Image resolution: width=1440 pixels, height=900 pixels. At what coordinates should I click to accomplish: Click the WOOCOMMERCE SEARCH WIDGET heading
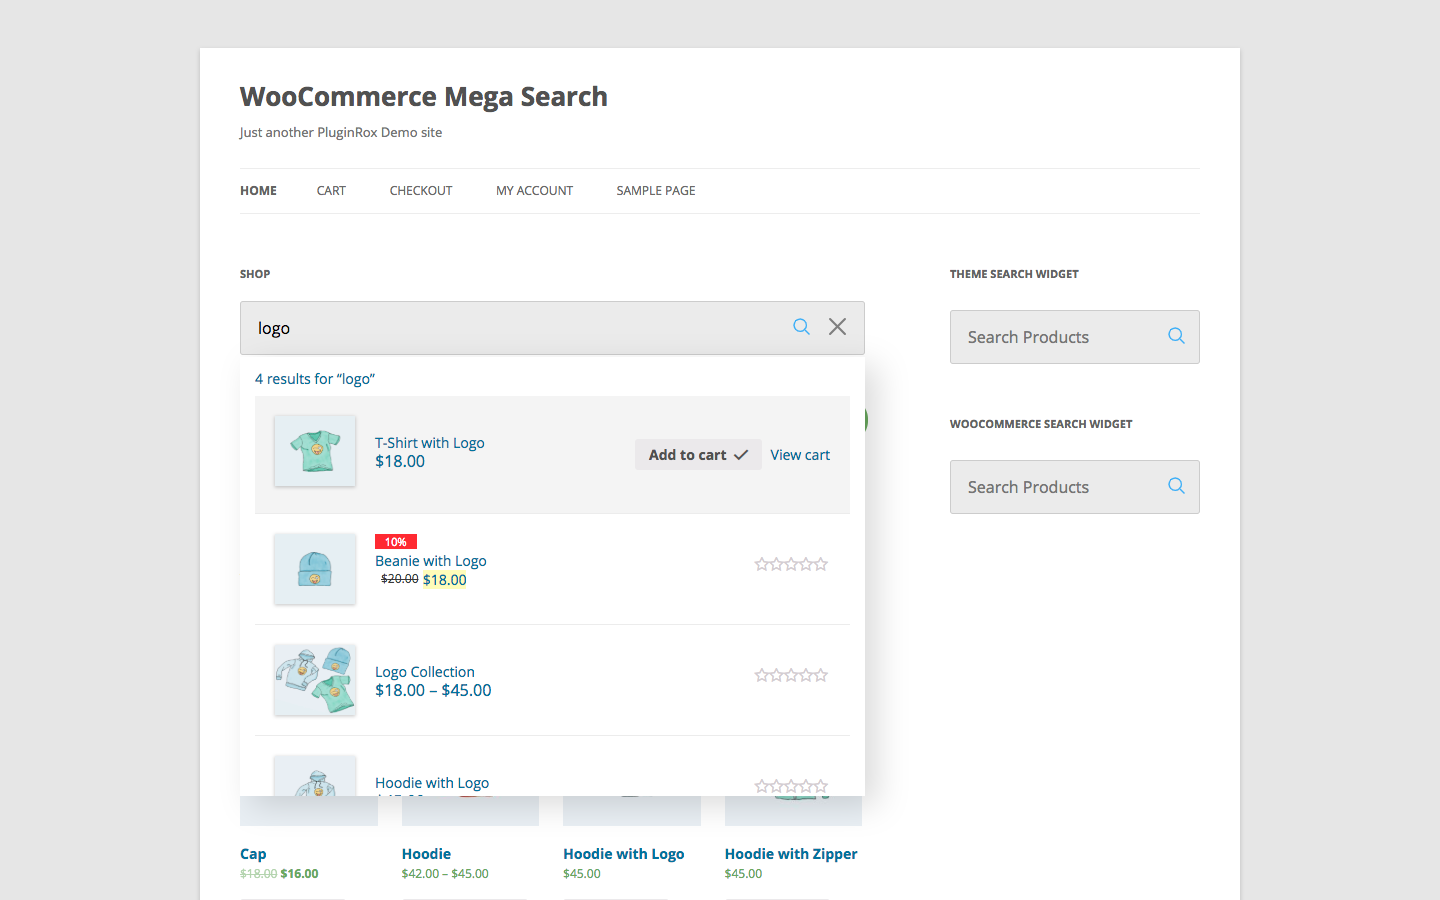click(1041, 424)
